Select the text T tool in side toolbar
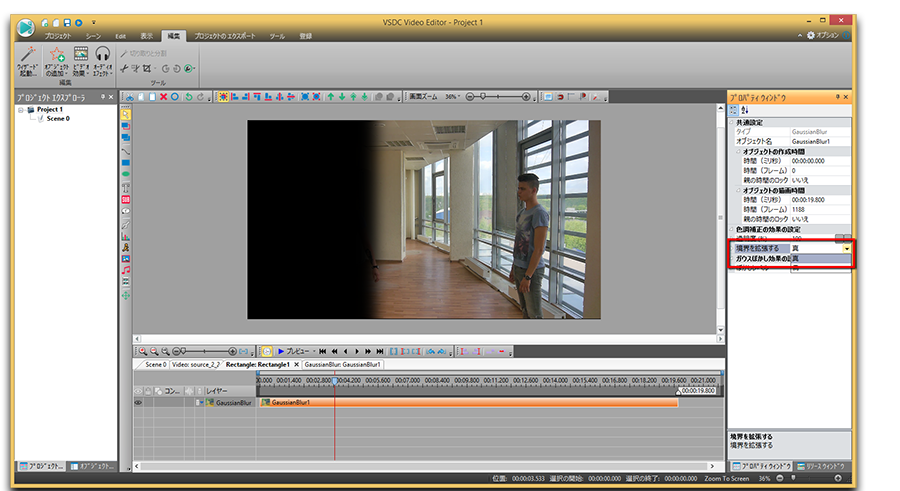The width and height of the screenshot is (900, 491). (126, 188)
